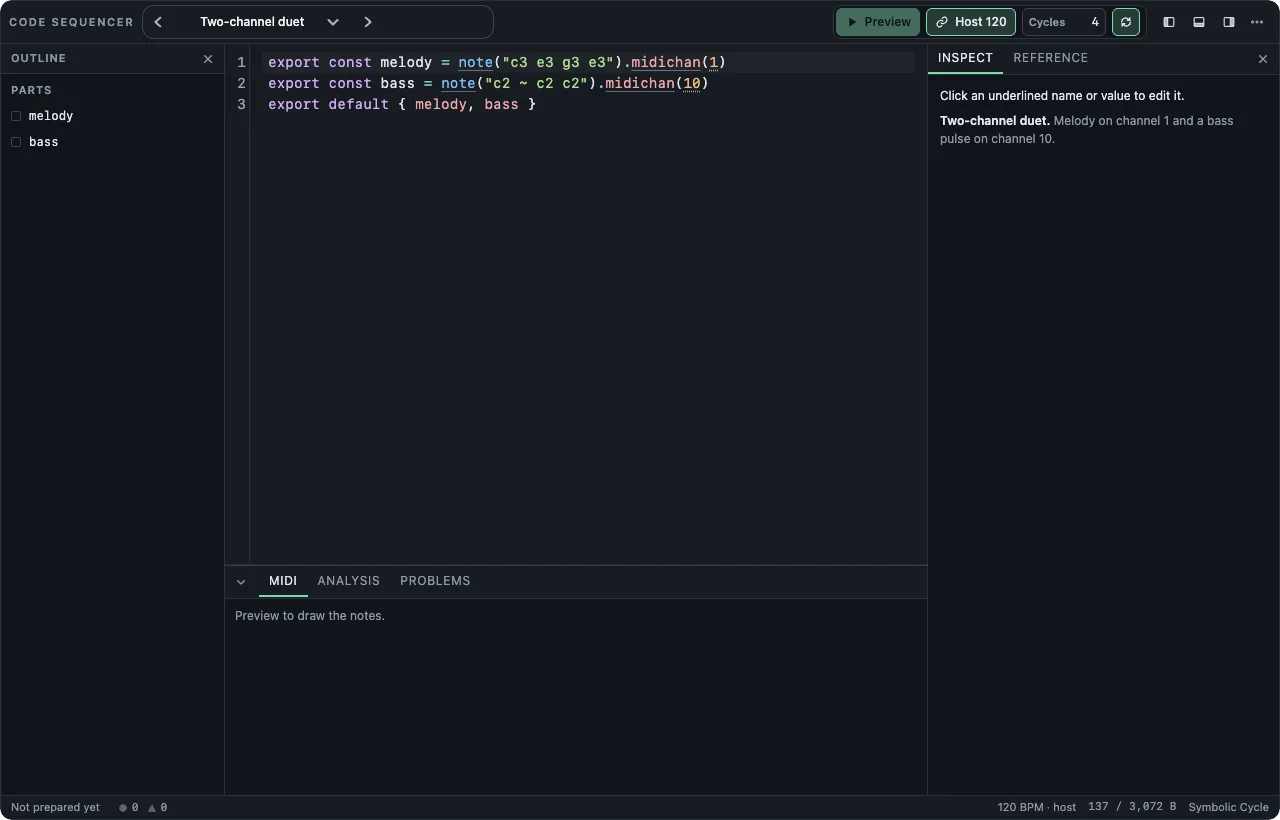Viewport: 1280px width, 820px height.
Task: Click the "120 BPM · host" status entry
Action: click(1037, 808)
